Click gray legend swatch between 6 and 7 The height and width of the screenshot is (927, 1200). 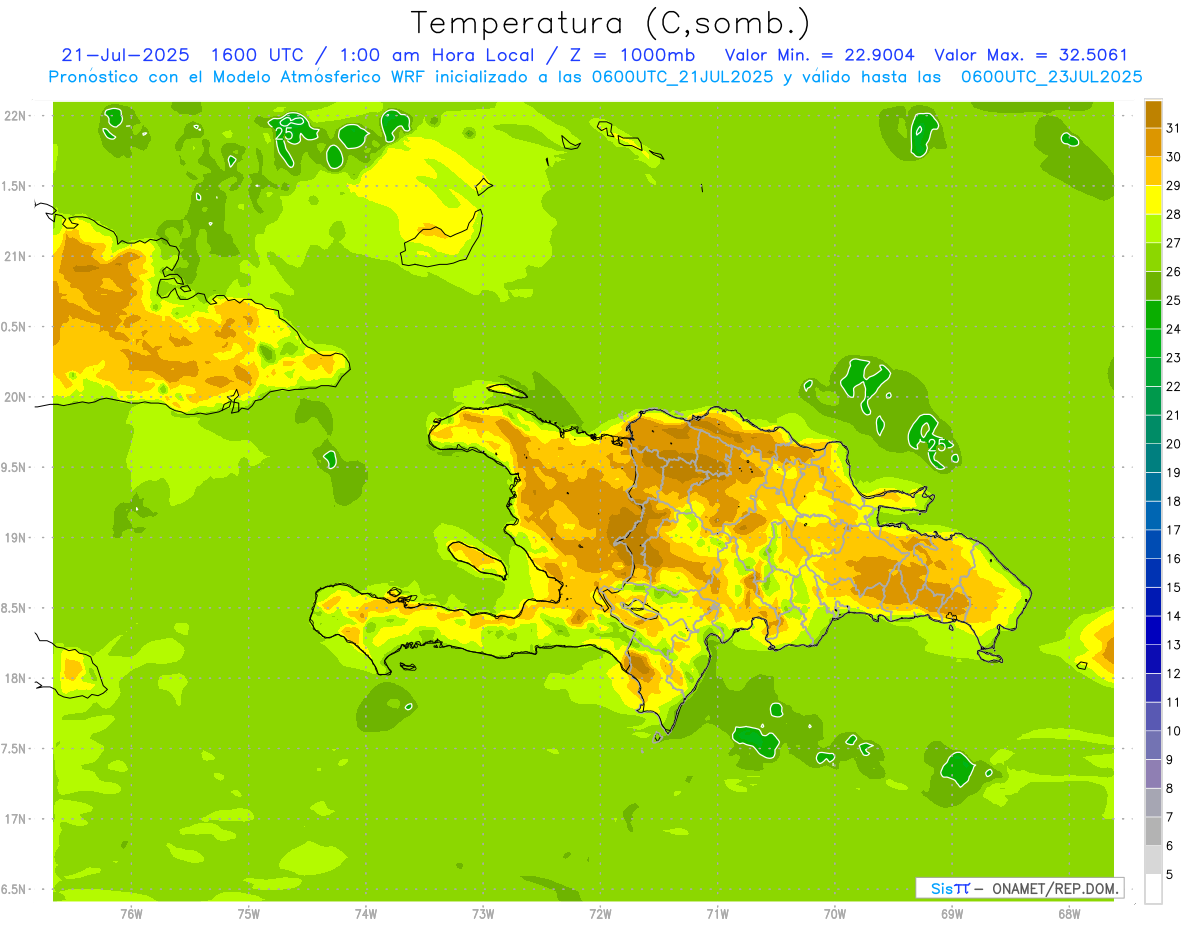pos(1153,831)
